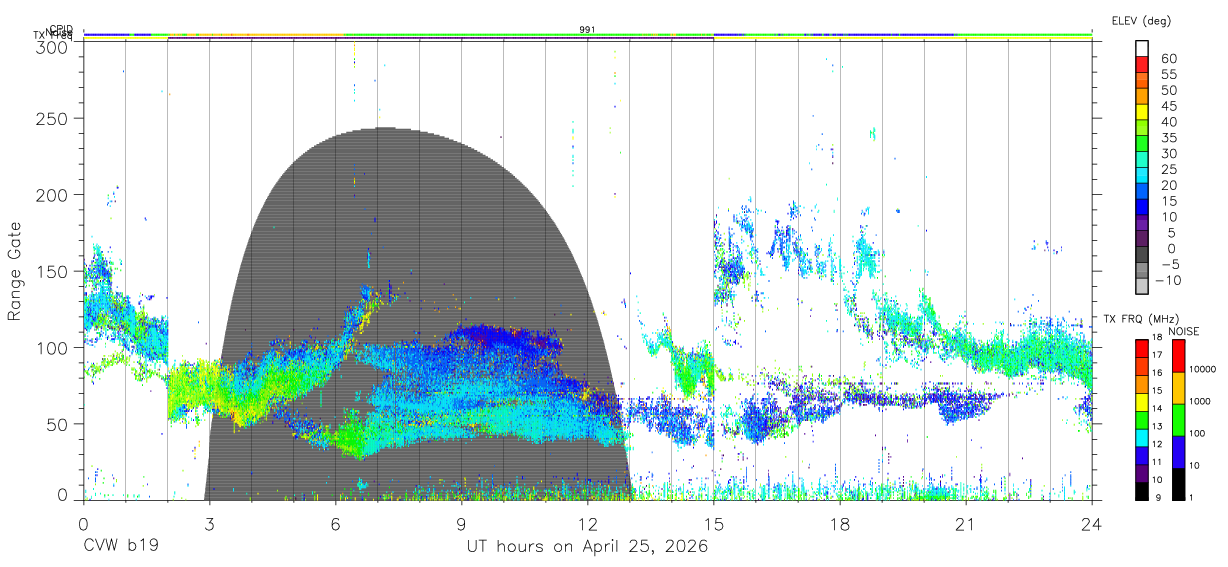Click the "ELEV (deg)" legend title
1228x567 pixels.
click(x=1141, y=21)
